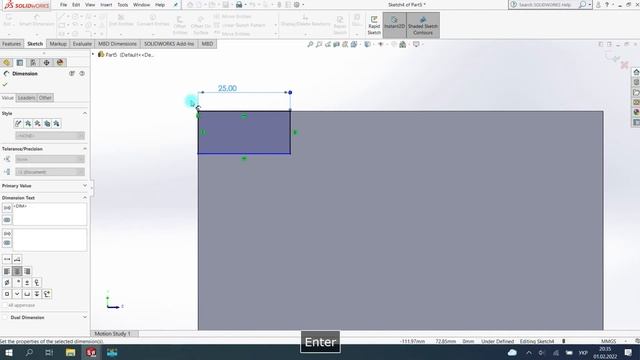This screenshot has height=360, width=640.
Task: Open the style name dropdown
Action: point(50,136)
